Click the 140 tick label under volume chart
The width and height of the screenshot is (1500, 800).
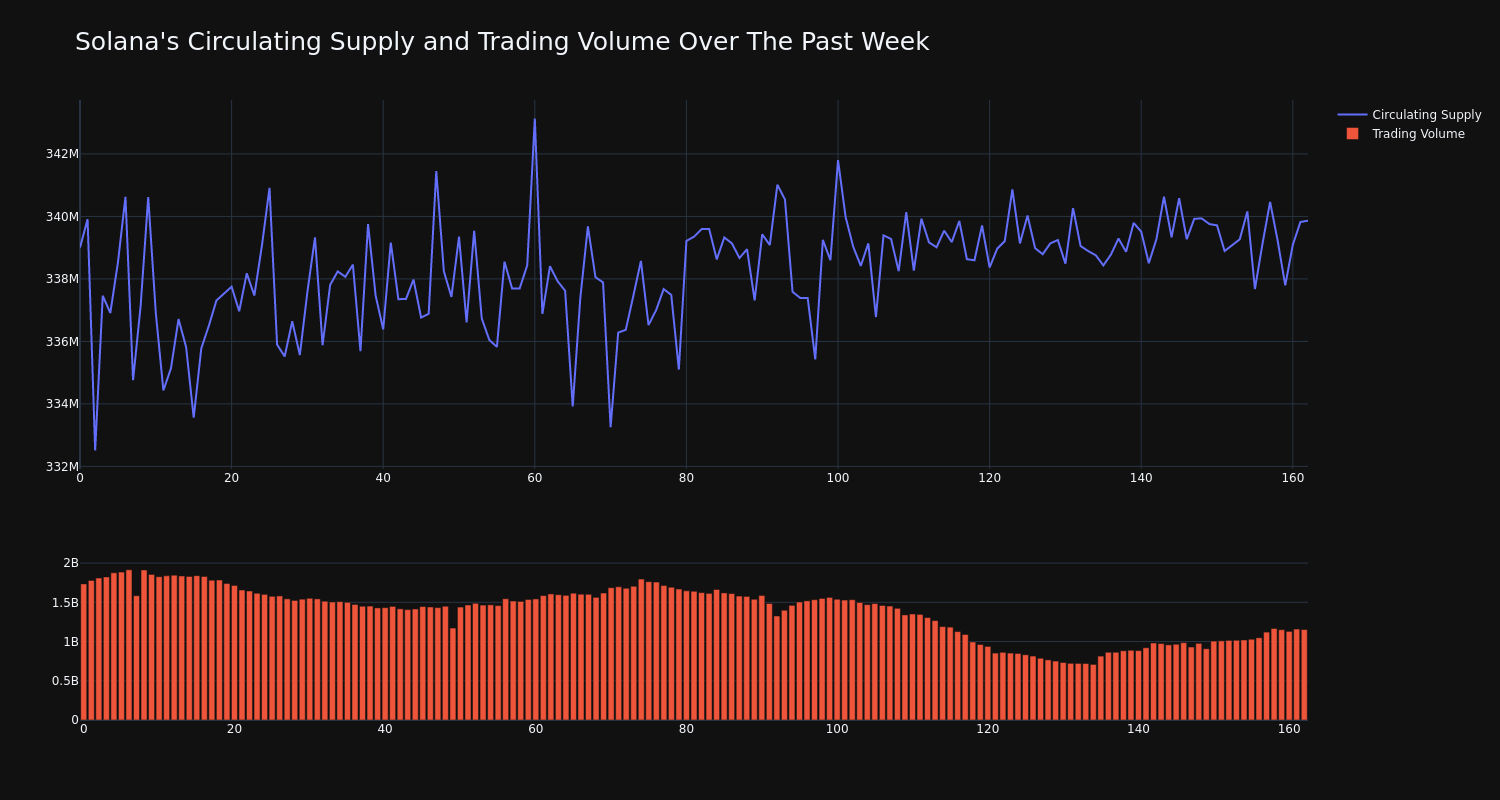(1138, 729)
